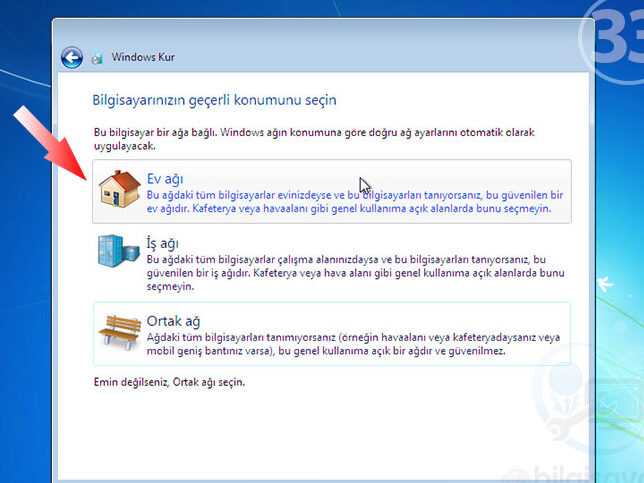The image size is (644, 483).
Task: Click the paragraph starting "Bu bilgisayar bir ağa bağlı"
Action: pyautogui.click(x=314, y=139)
